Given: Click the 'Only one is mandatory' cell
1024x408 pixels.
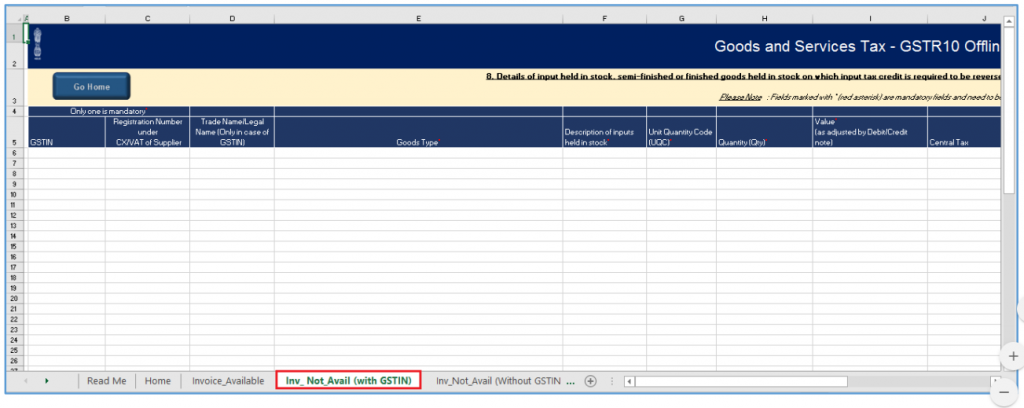Looking at the screenshot, I should [109, 112].
